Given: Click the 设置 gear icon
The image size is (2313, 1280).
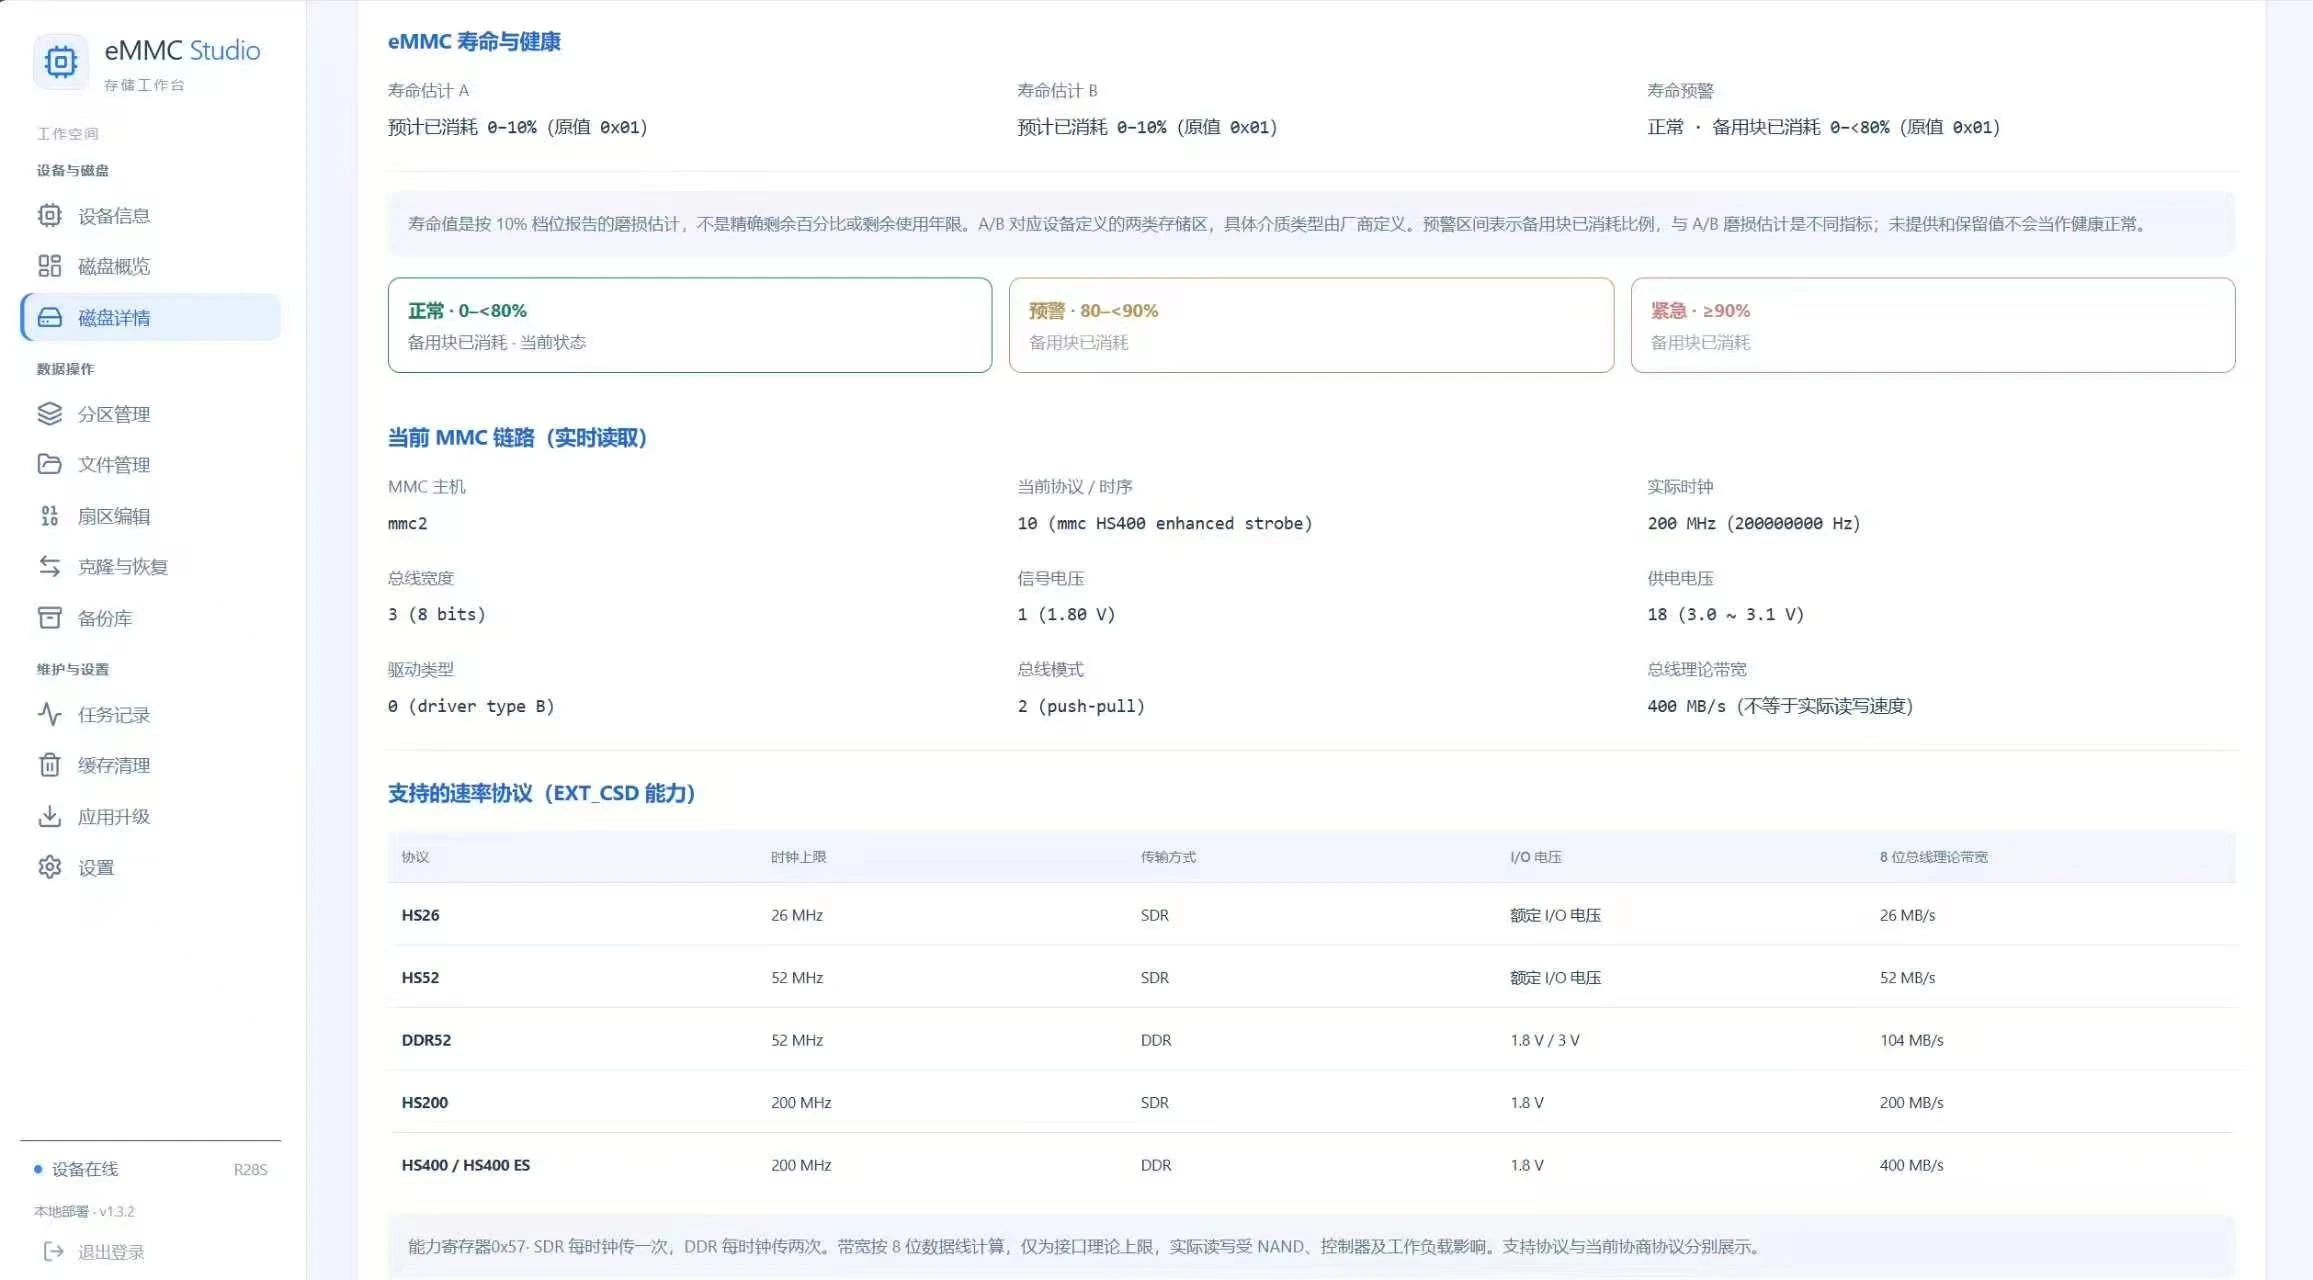Looking at the screenshot, I should 49,867.
